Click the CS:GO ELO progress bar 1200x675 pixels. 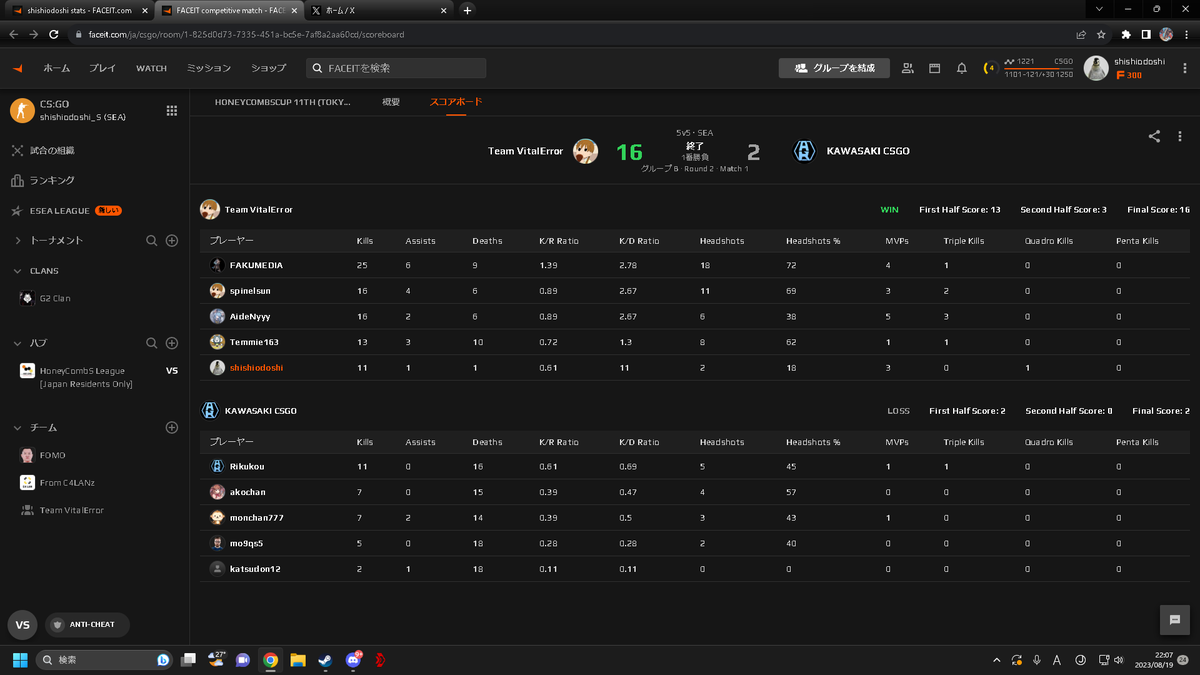pyautogui.click(x=1039, y=68)
